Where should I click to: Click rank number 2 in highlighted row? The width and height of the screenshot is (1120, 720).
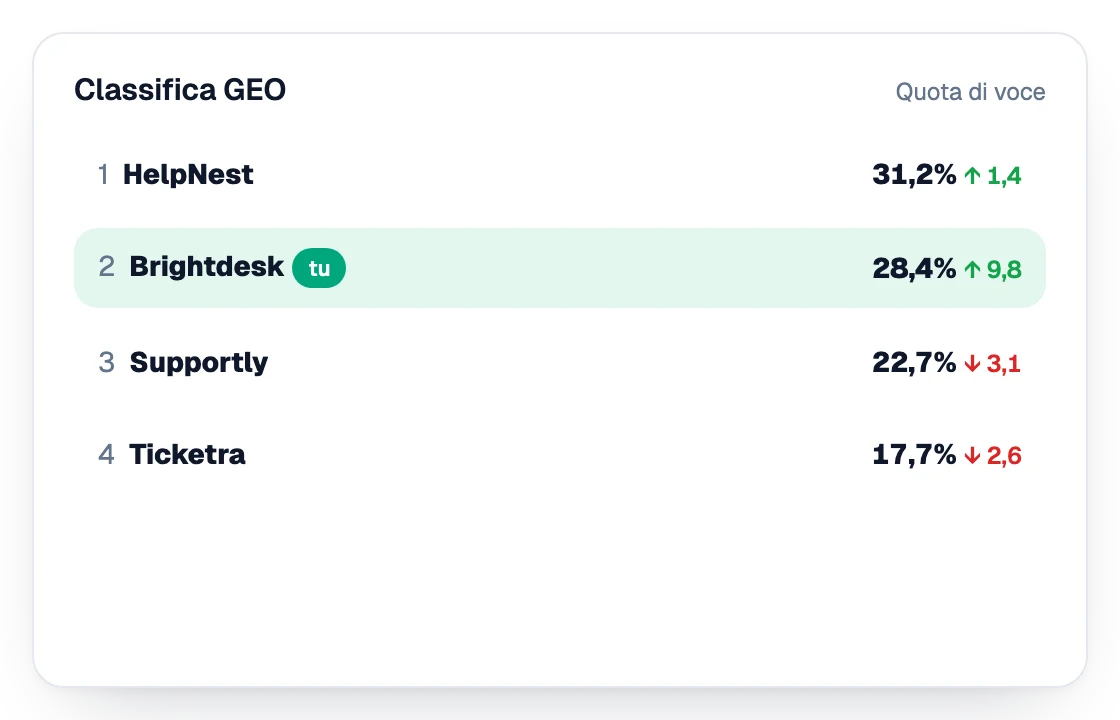pyautogui.click(x=106, y=267)
